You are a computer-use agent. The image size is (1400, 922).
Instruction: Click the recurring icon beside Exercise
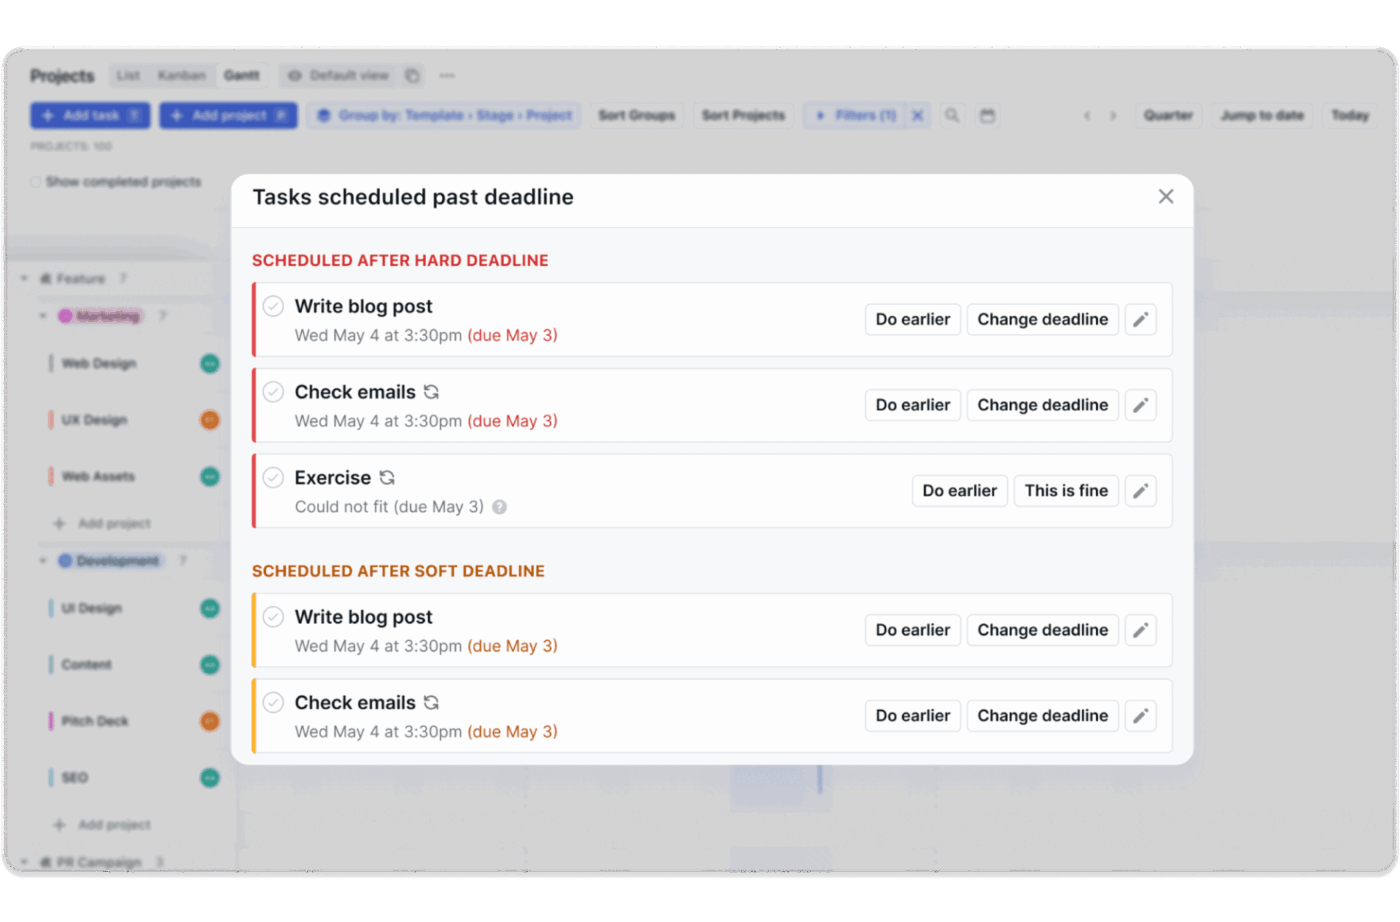coord(387,478)
